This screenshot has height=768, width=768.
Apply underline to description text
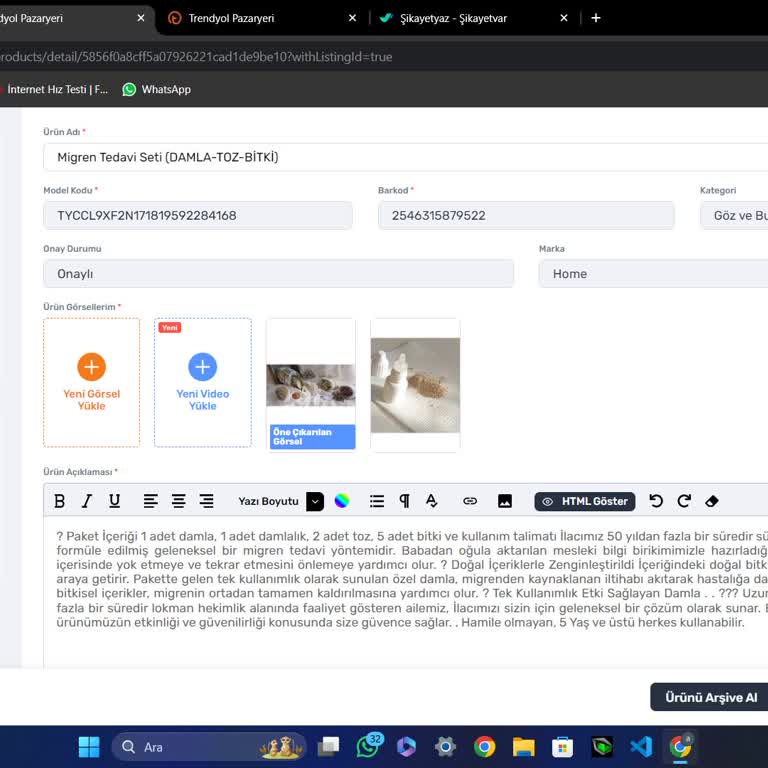coord(114,501)
